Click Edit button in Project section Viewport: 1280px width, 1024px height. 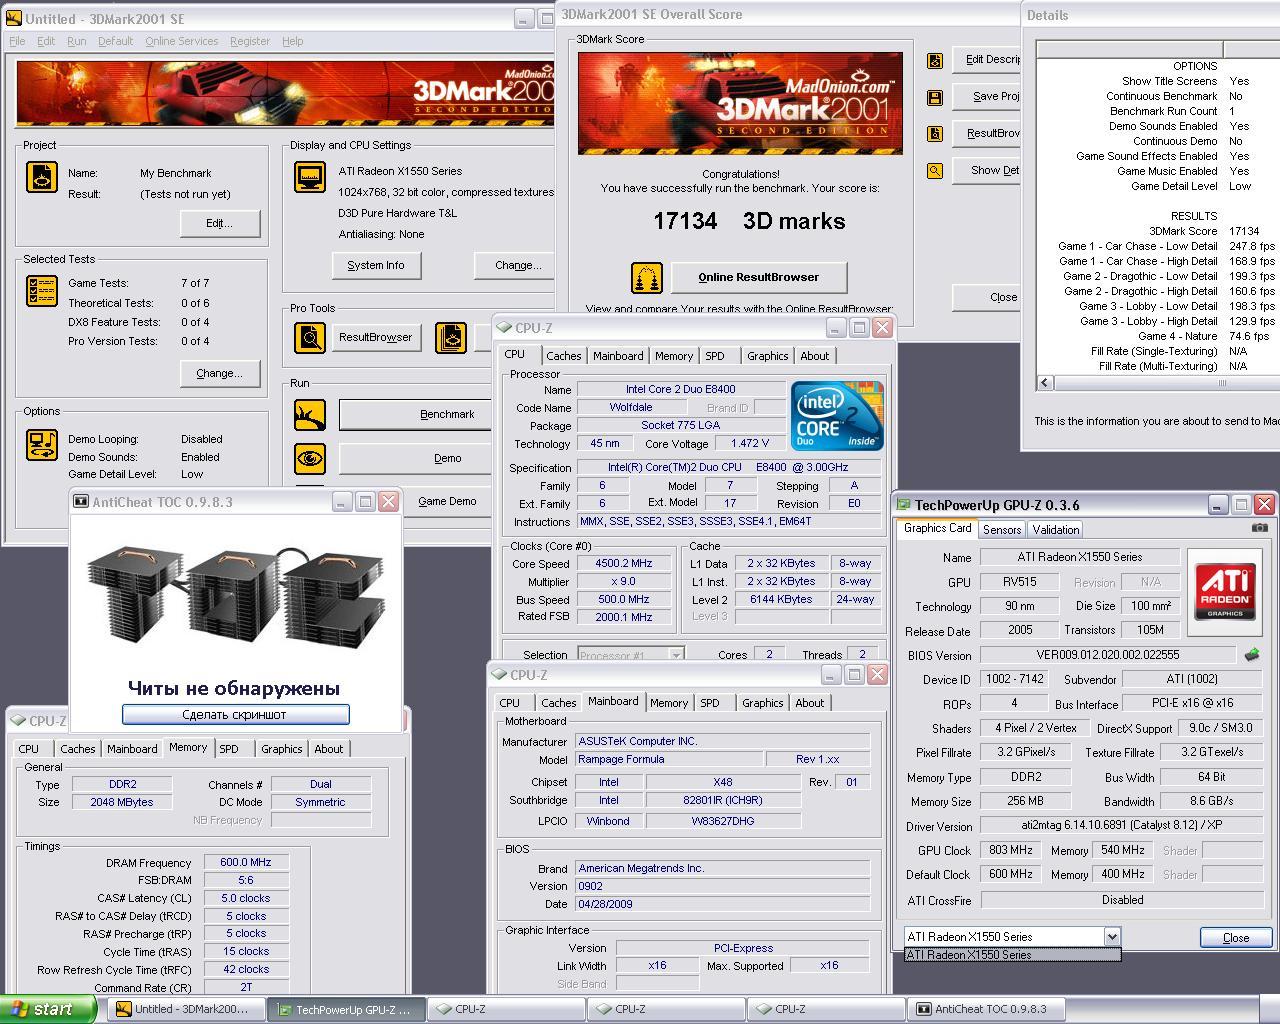(x=219, y=223)
